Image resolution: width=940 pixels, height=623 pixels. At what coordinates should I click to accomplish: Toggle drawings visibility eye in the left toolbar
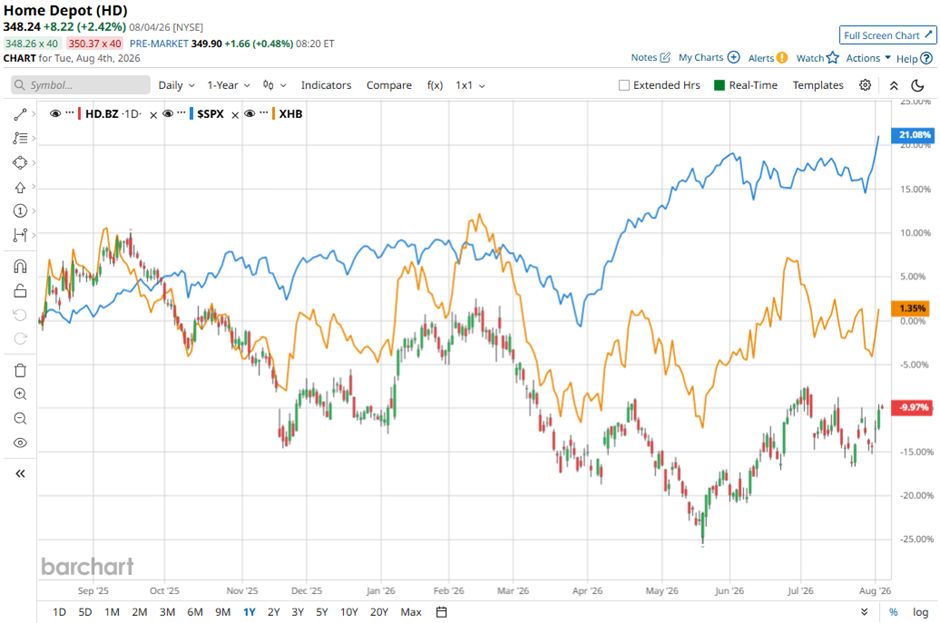[x=20, y=443]
